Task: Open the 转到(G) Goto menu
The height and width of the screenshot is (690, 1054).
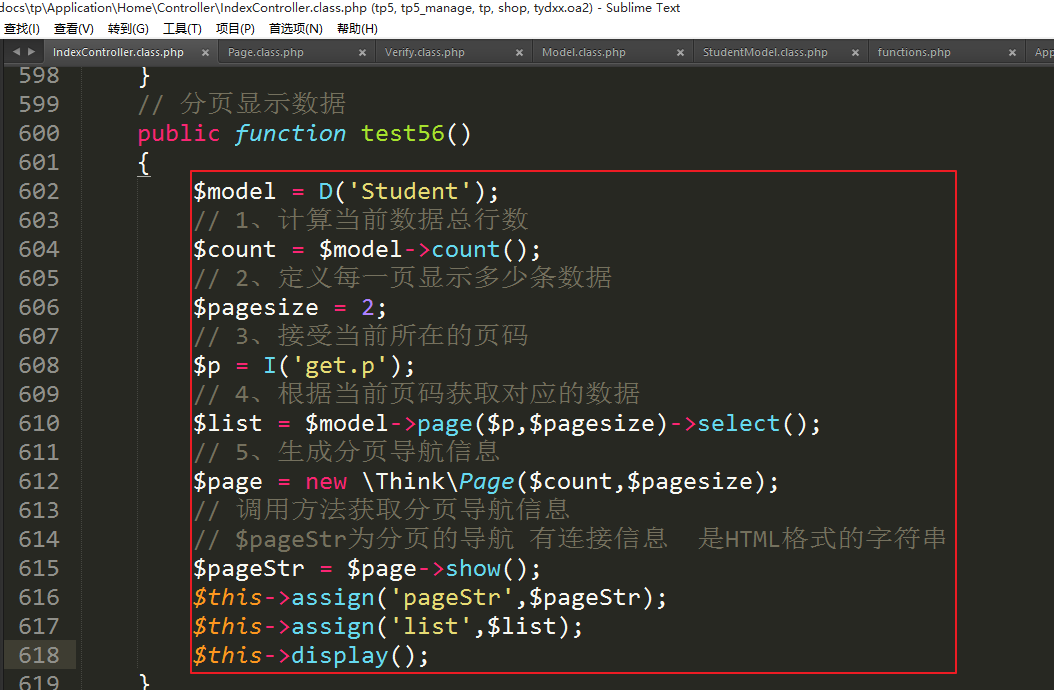Action: [128, 29]
